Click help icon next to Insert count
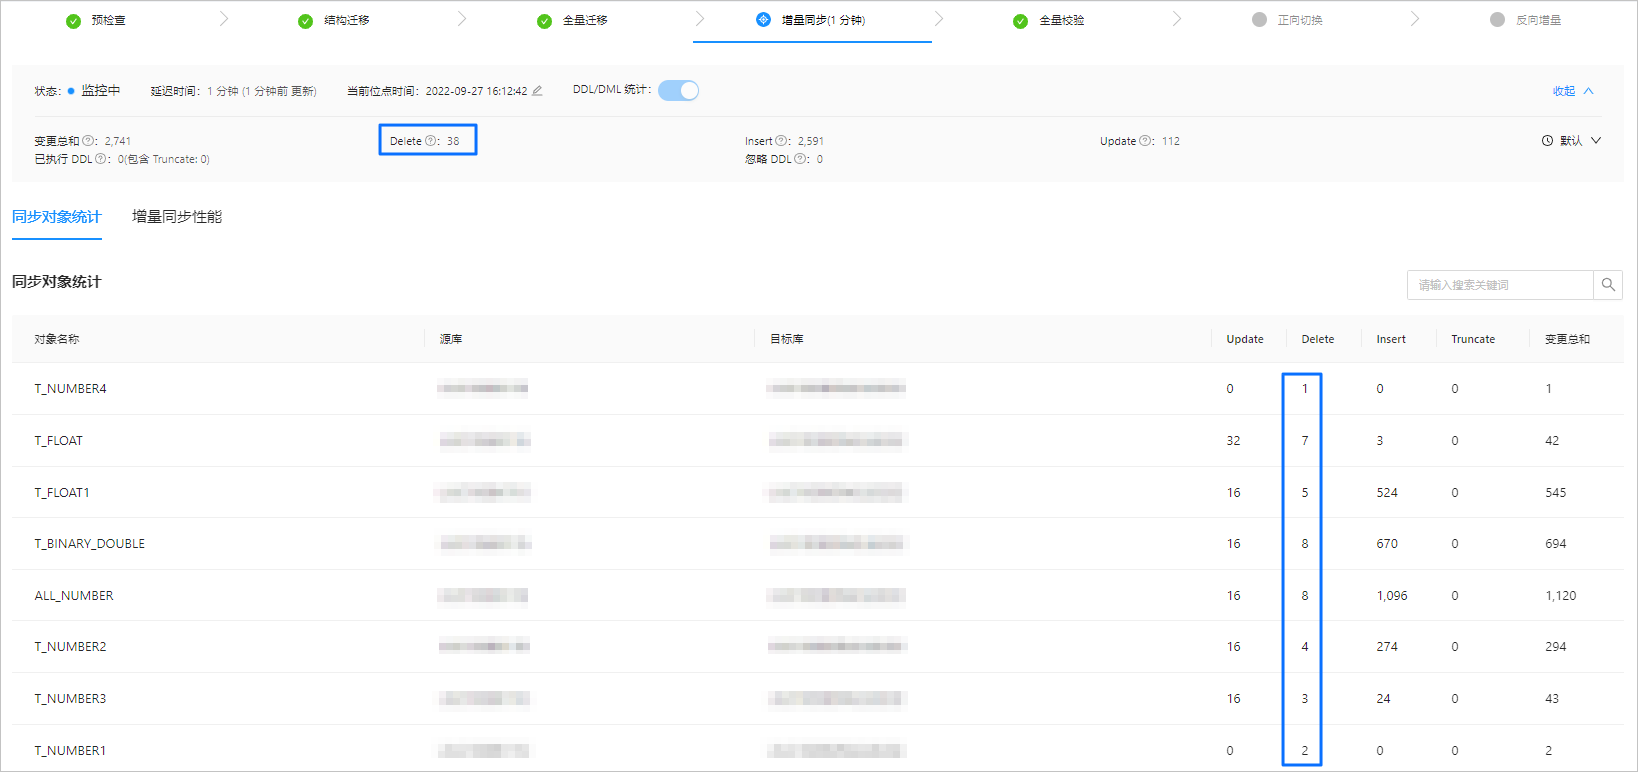This screenshot has height=772, width=1638. click(x=781, y=141)
